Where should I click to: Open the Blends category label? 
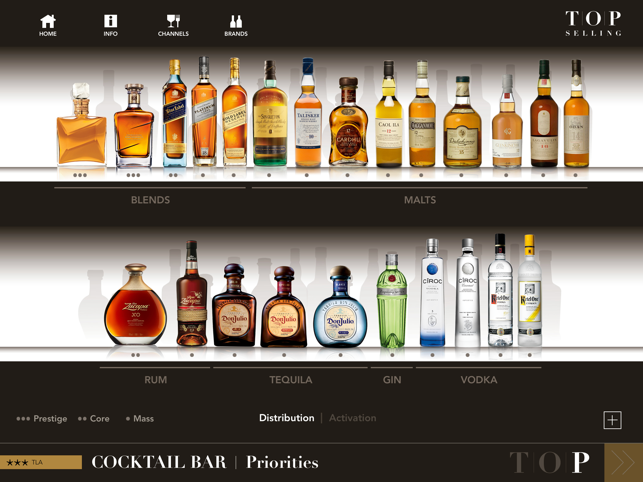point(150,200)
